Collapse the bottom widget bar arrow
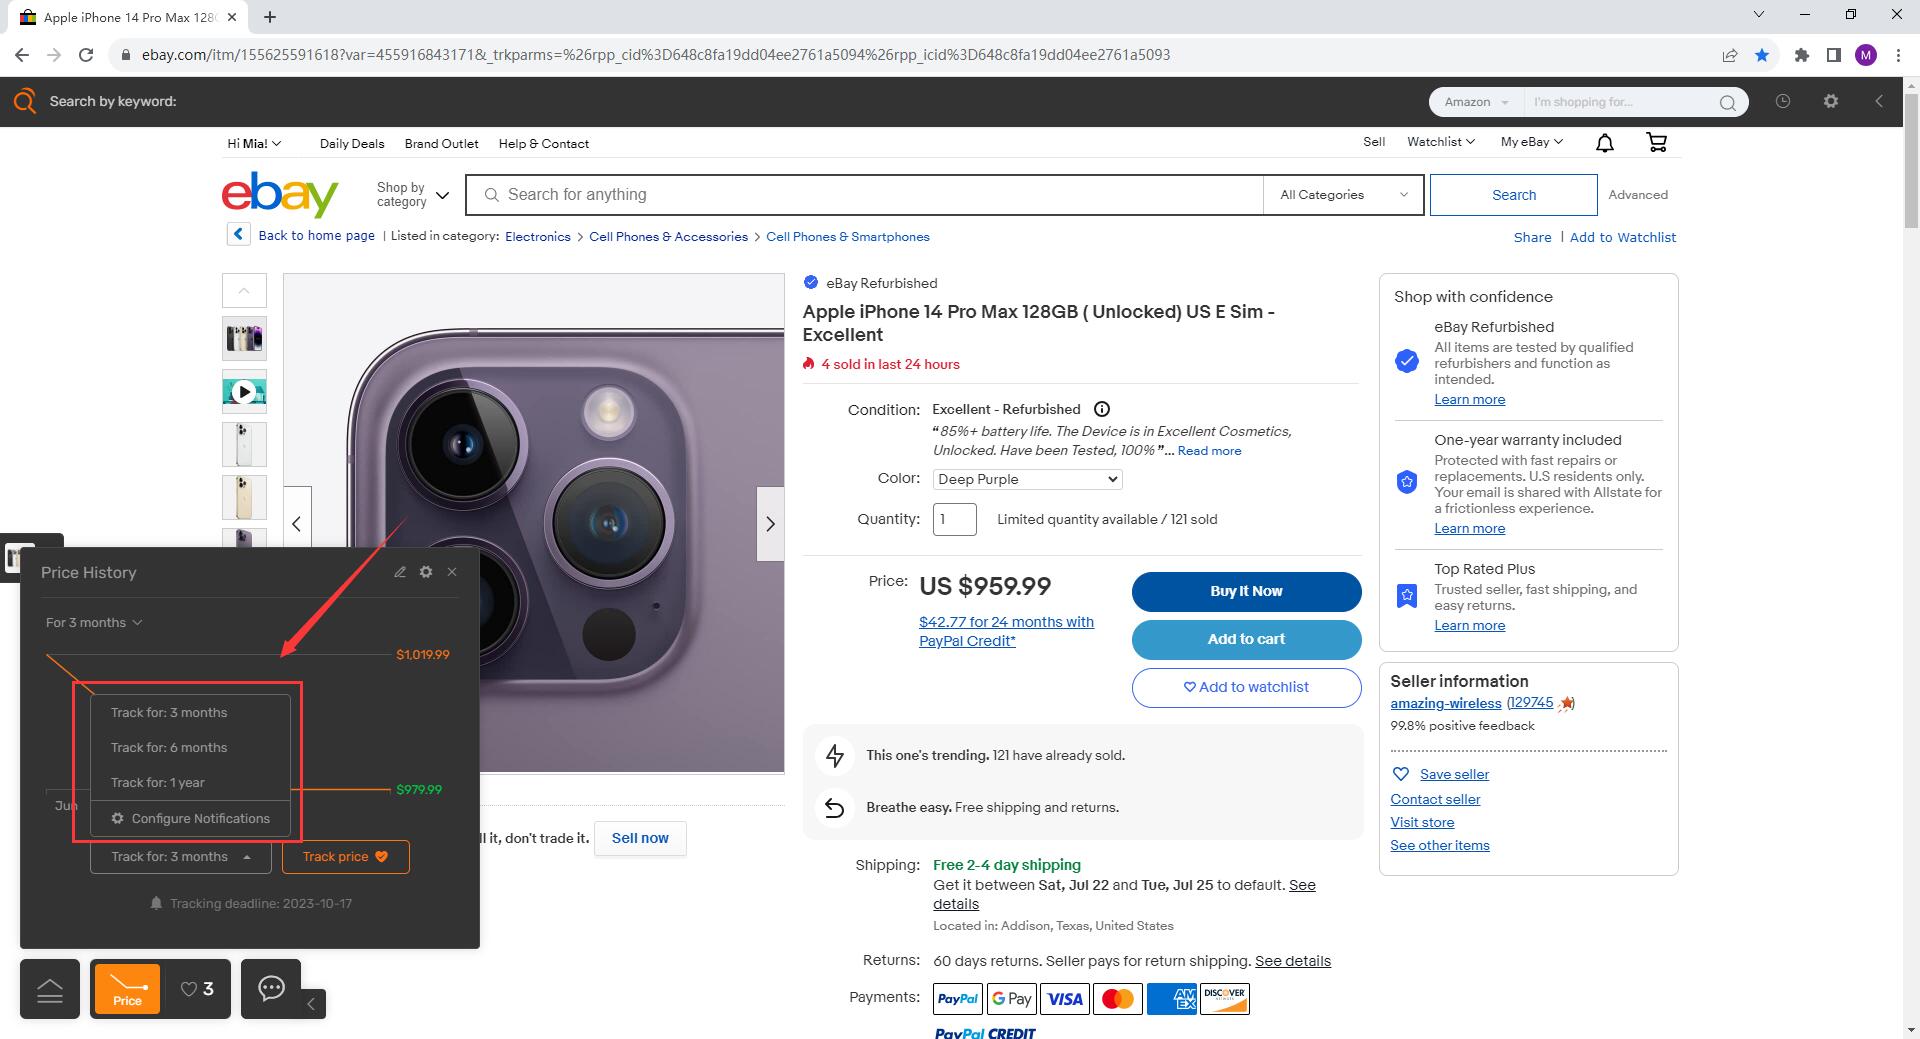The image size is (1920, 1039). pos(311,1004)
